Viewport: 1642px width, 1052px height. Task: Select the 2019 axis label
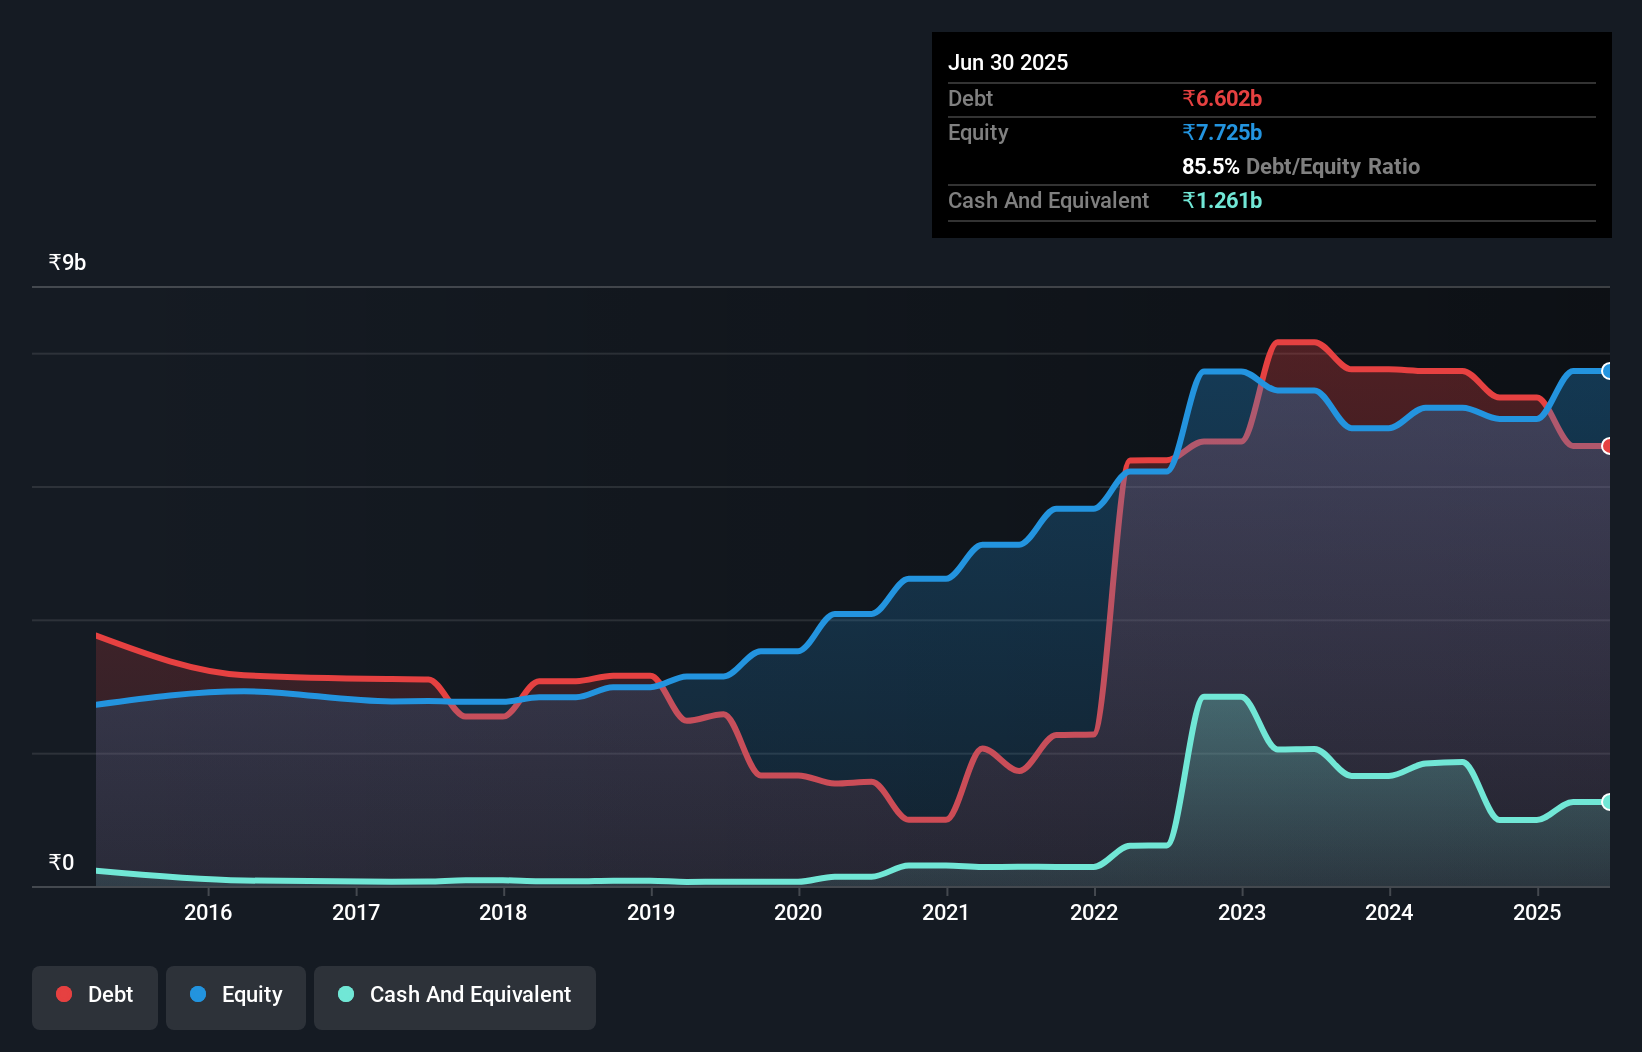651,912
